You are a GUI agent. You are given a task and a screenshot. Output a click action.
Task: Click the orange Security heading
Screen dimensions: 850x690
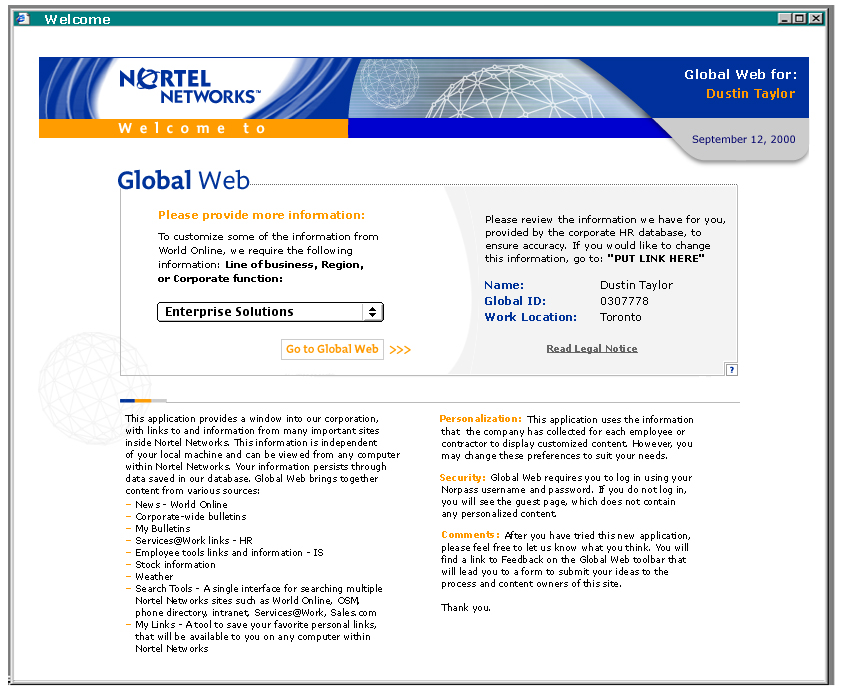pyautogui.click(x=463, y=478)
